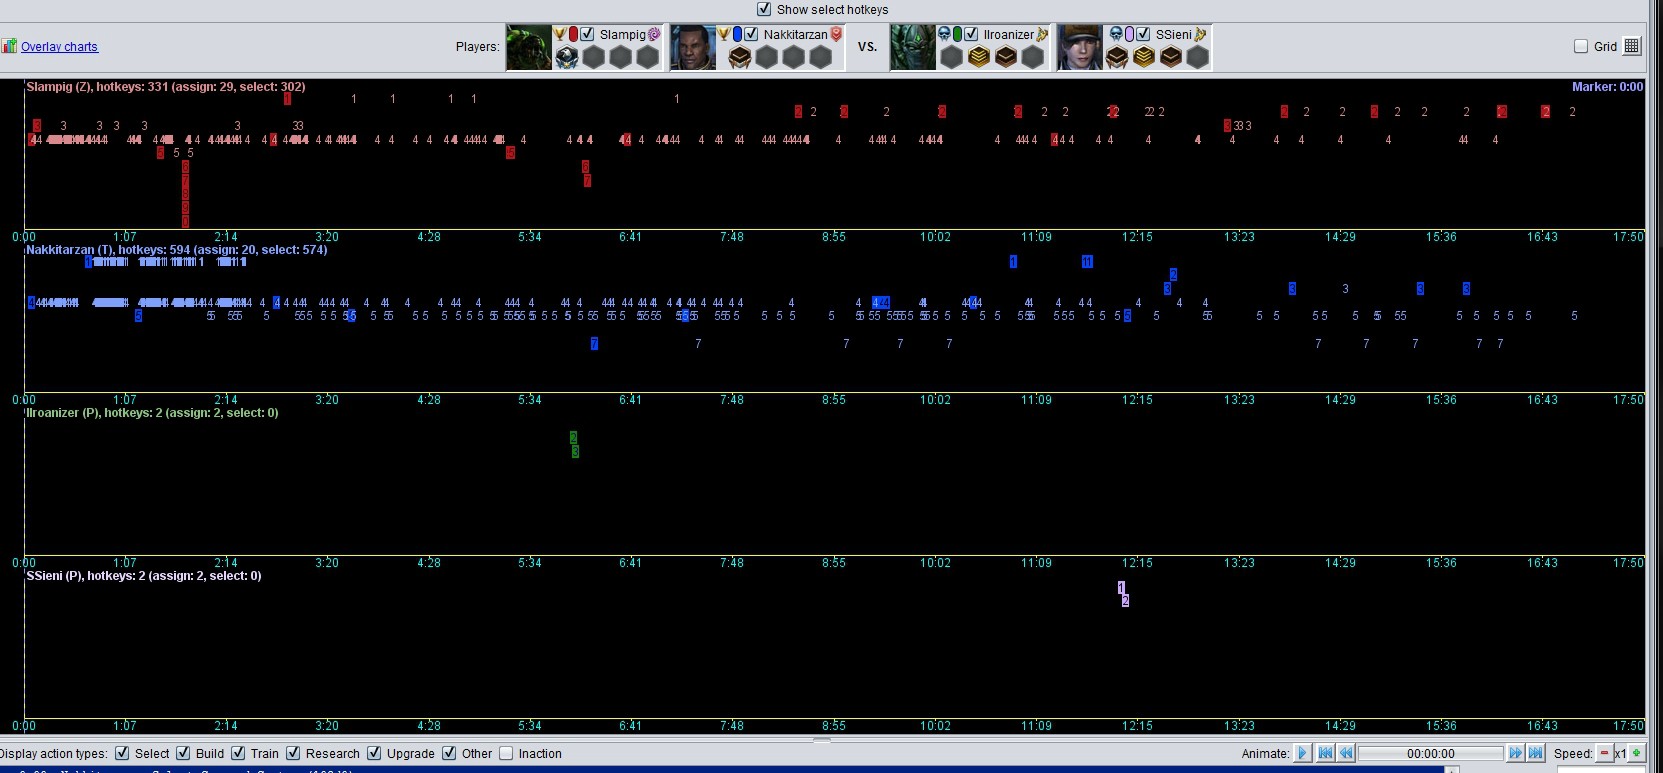This screenshot has width=1663, height=773.
Task: Enable the Inaction action type
Action: [506, 753]
